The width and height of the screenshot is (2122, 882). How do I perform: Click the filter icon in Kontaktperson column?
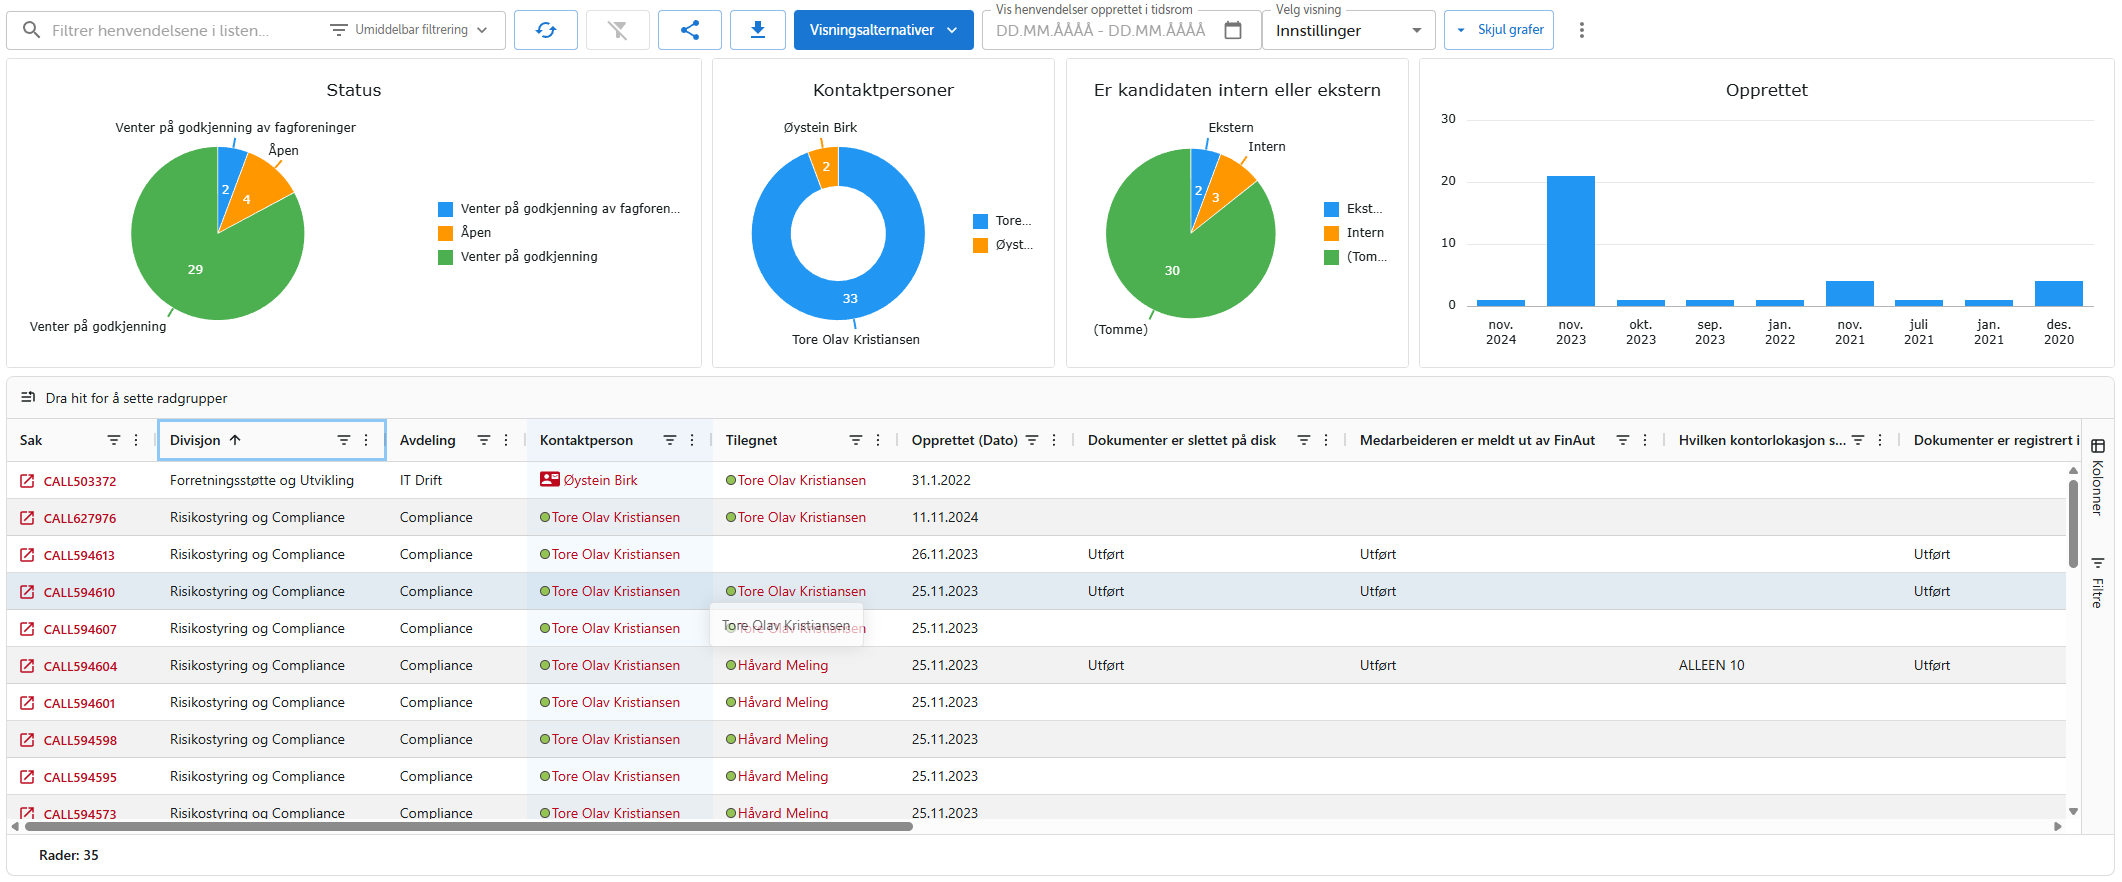669,440
